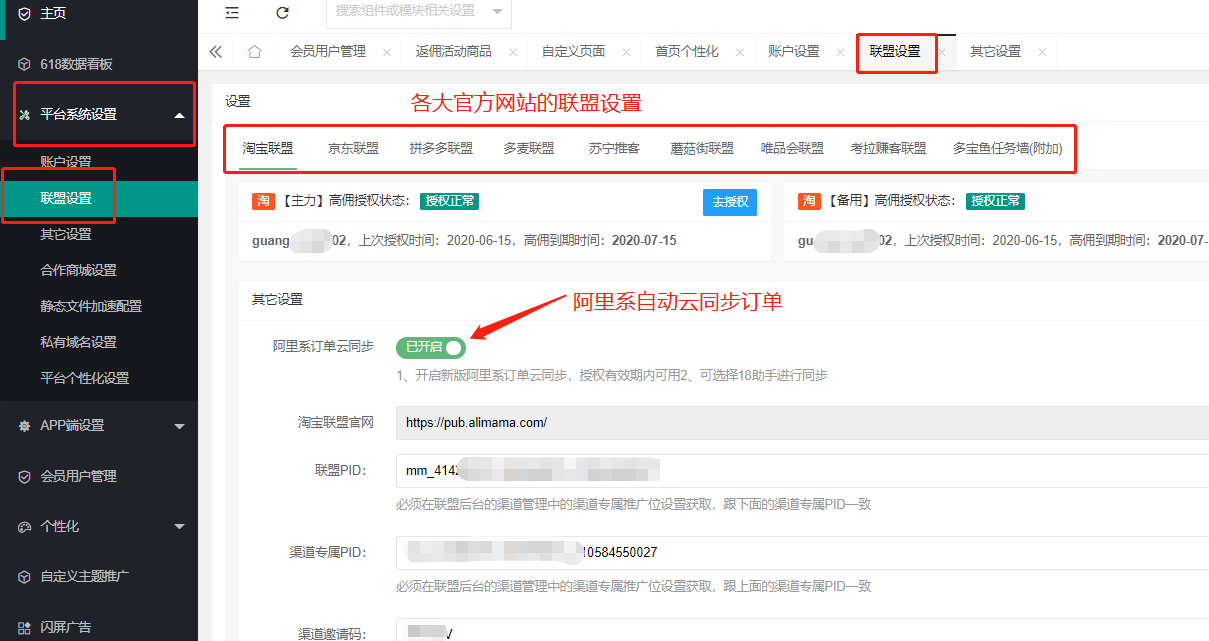Viewport: 1209px width, 641px height.
Task: Close the 账户设置 tab
Action: [x=841, y=52]
